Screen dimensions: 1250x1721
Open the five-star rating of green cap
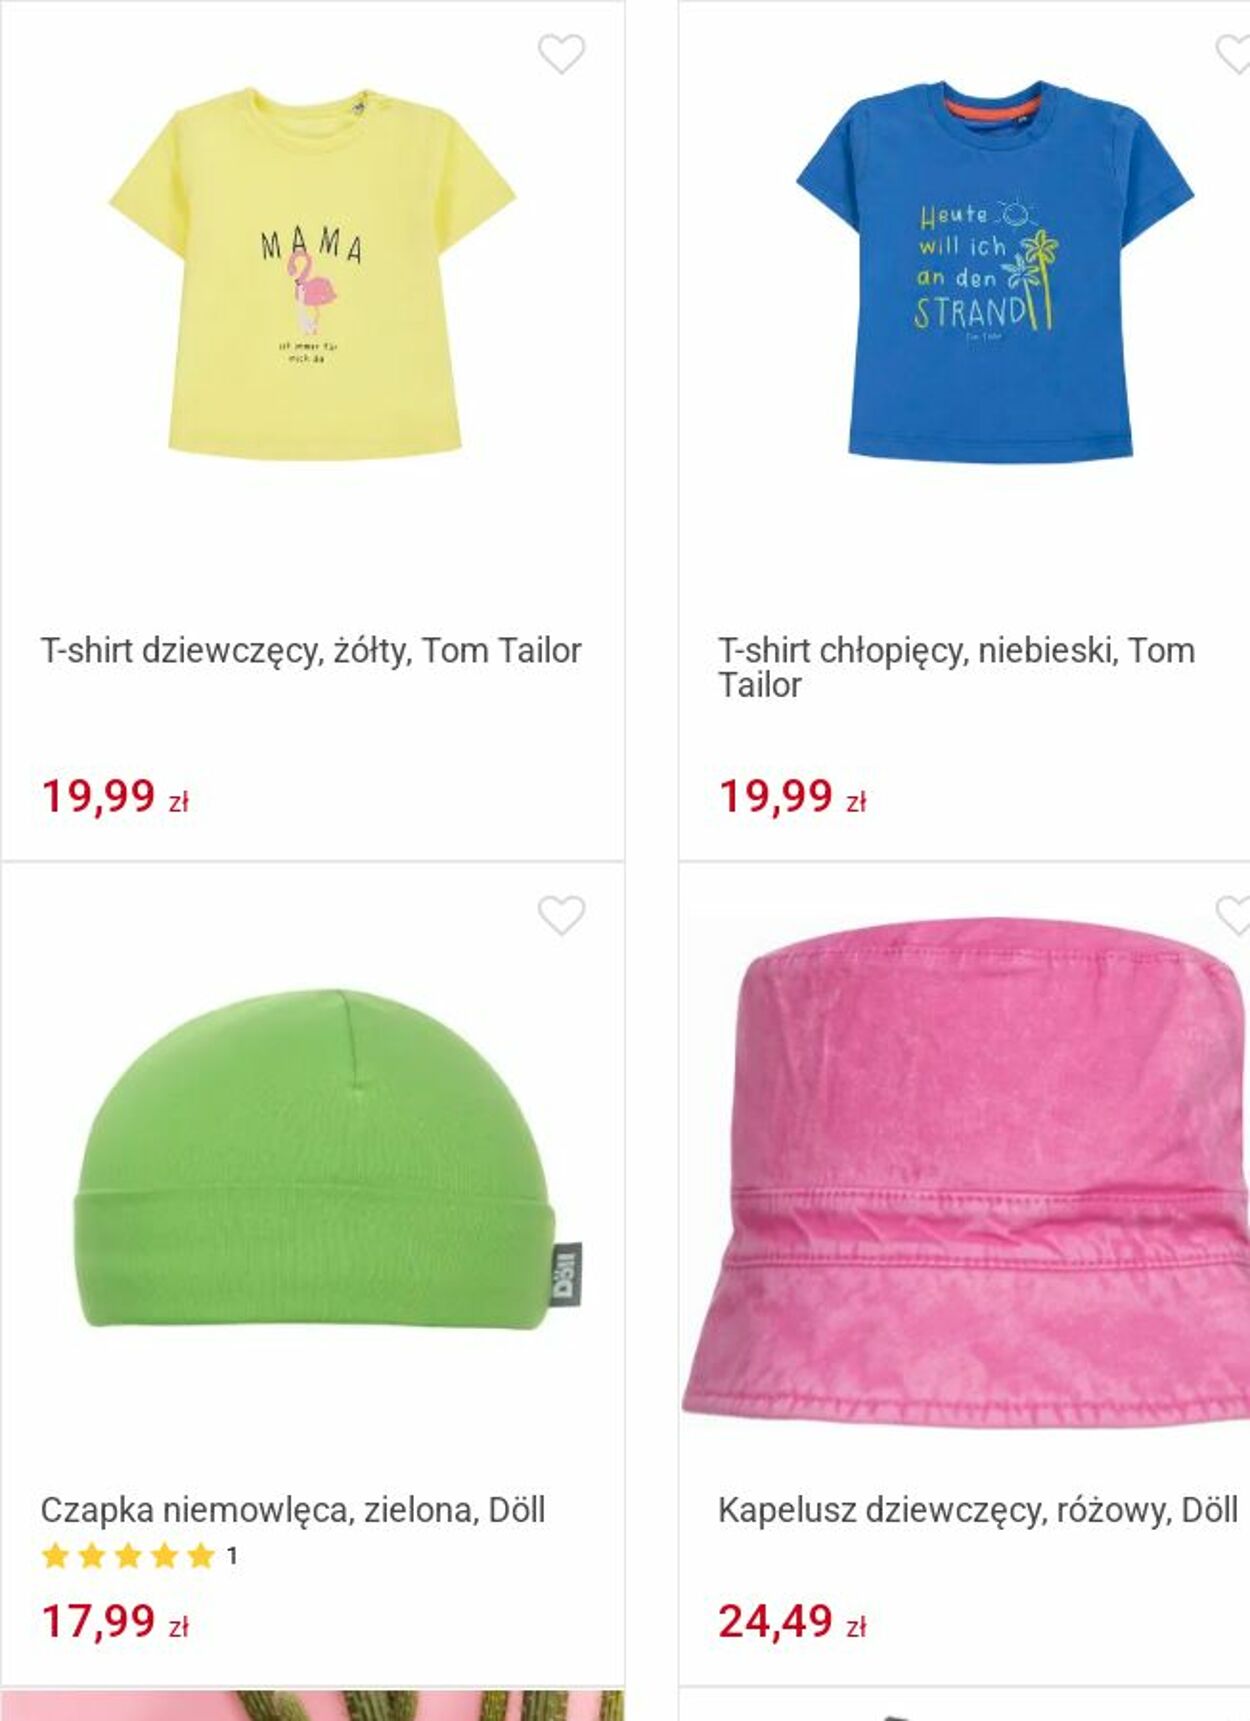coord(129,1556)
